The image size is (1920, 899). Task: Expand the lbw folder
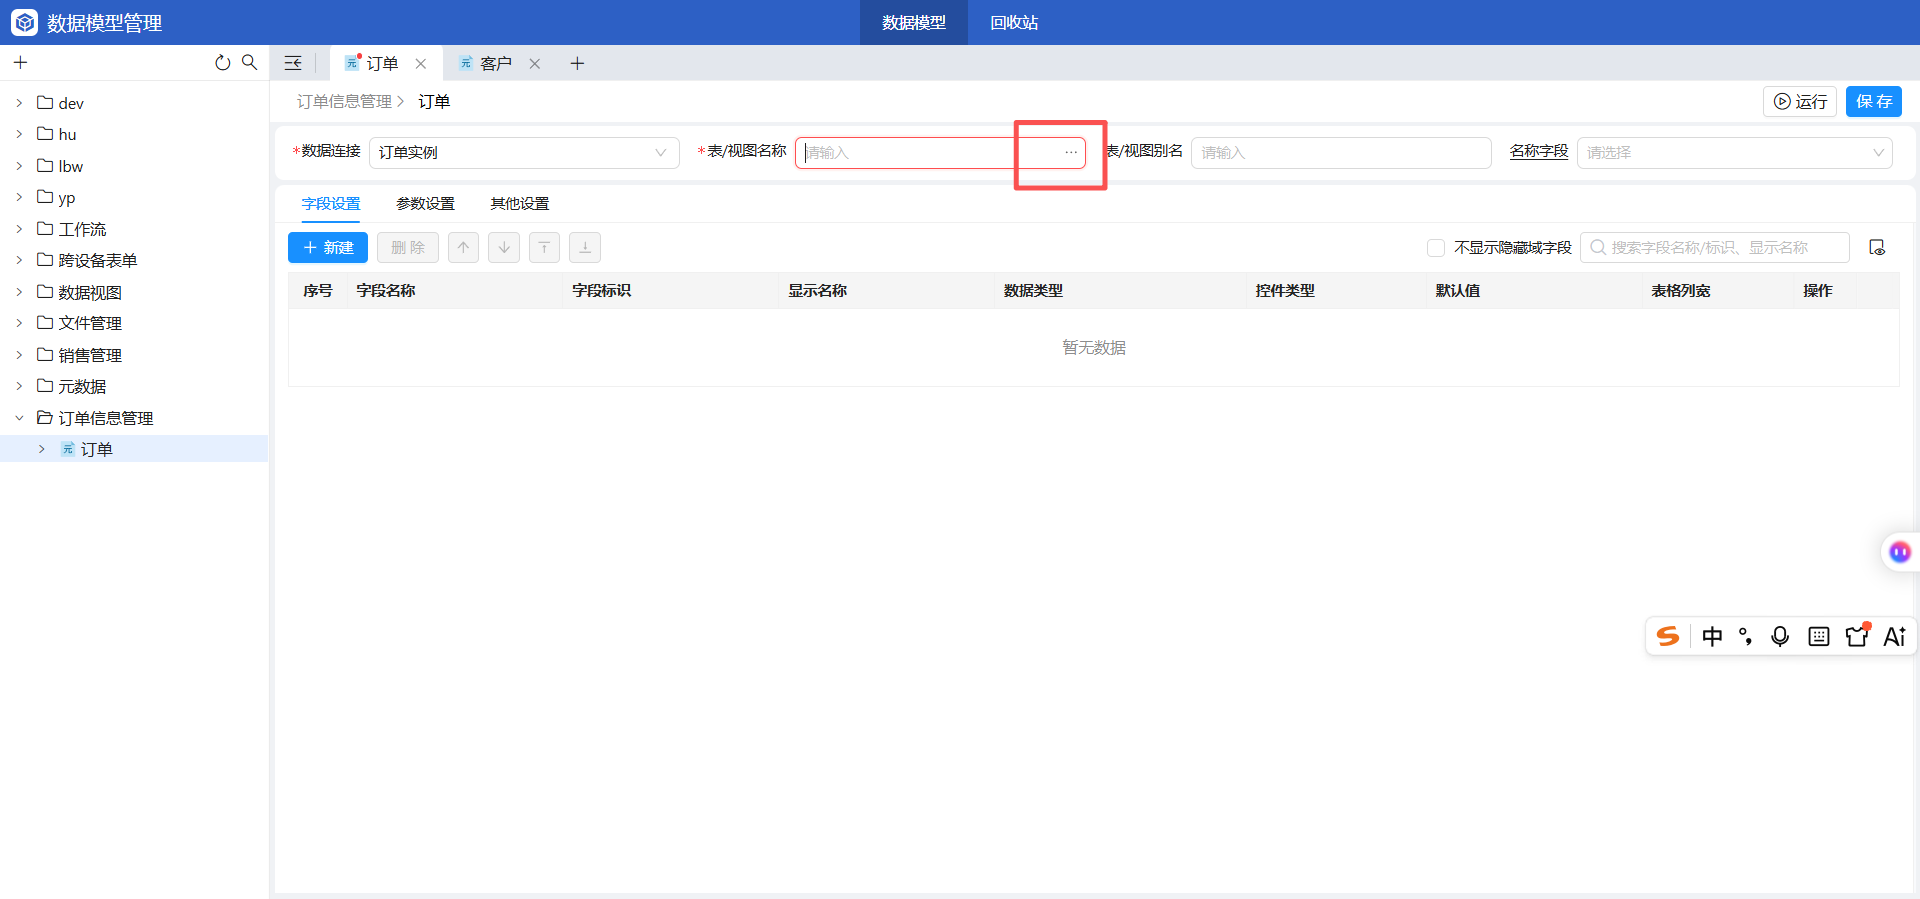tap(19, 166)
